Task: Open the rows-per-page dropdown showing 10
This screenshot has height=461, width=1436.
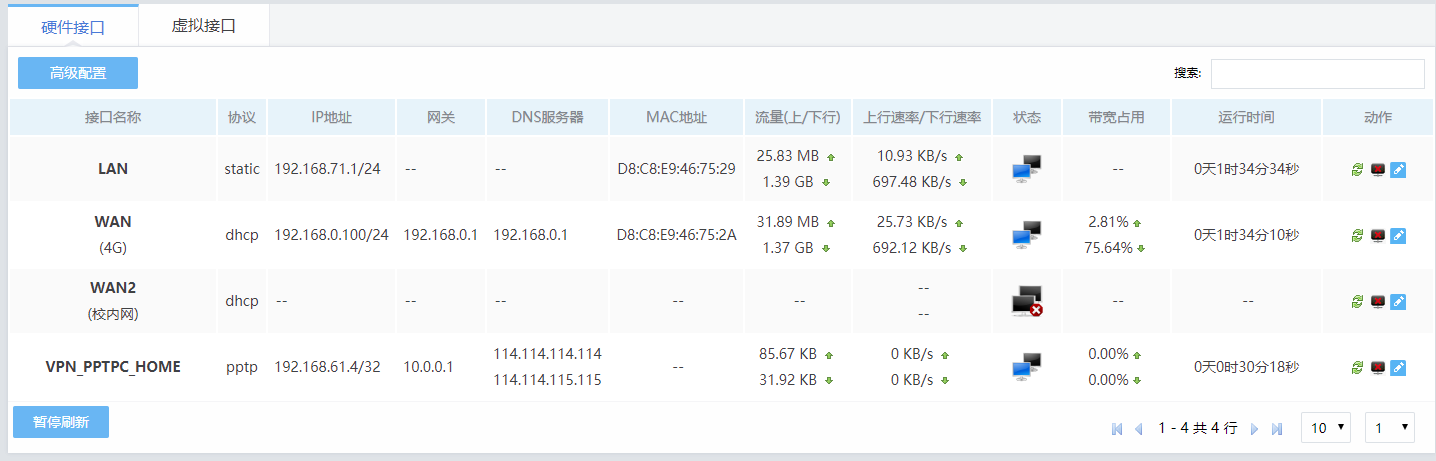Action: (1326, 427)
